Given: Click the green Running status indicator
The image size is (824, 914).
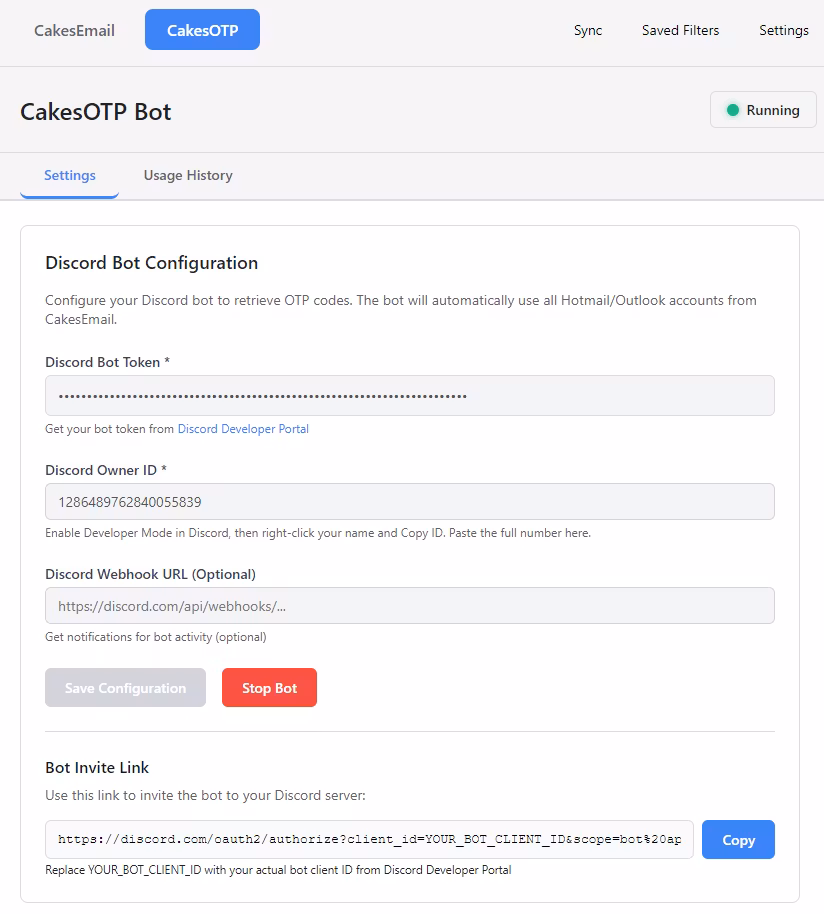Looking at the screenshot, I should pos(733,110).
